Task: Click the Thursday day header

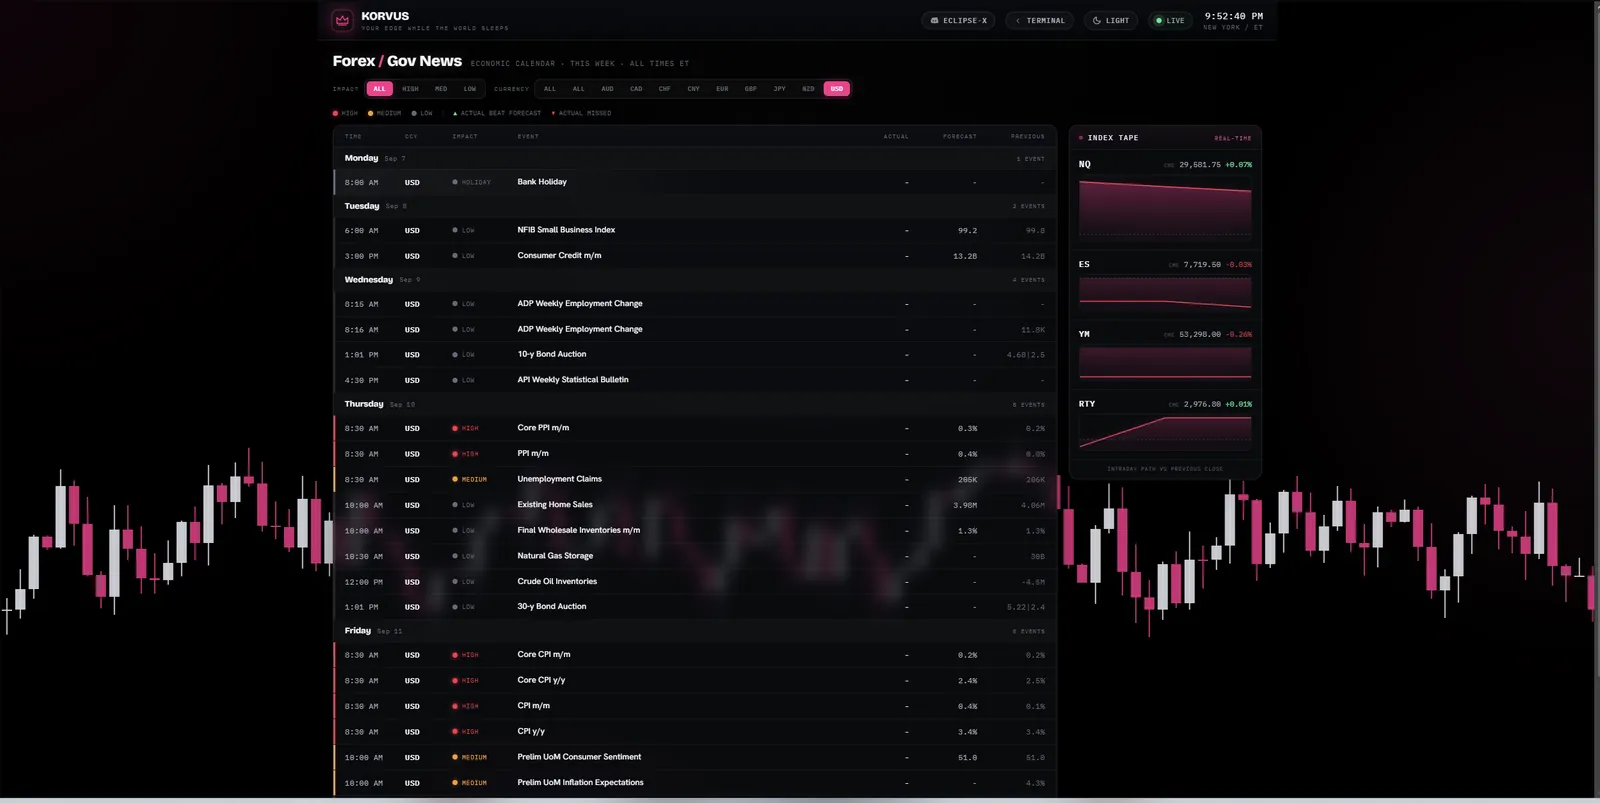Action: [x=695, y=404]
